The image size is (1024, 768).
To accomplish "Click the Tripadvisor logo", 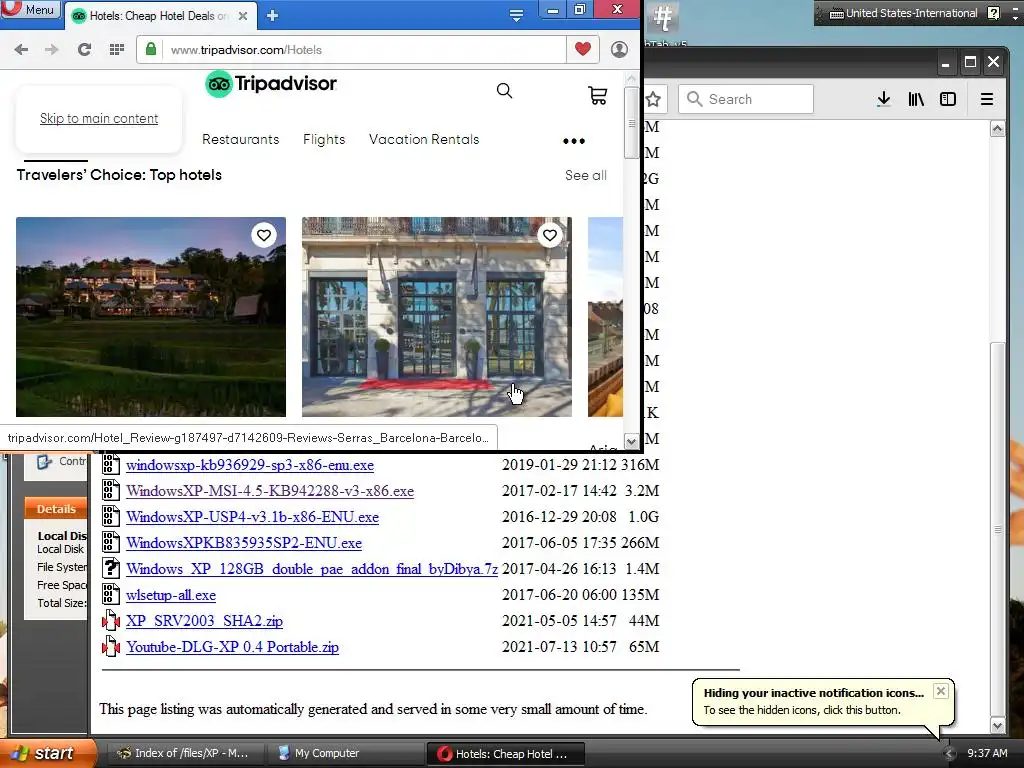I will (271, 84).
